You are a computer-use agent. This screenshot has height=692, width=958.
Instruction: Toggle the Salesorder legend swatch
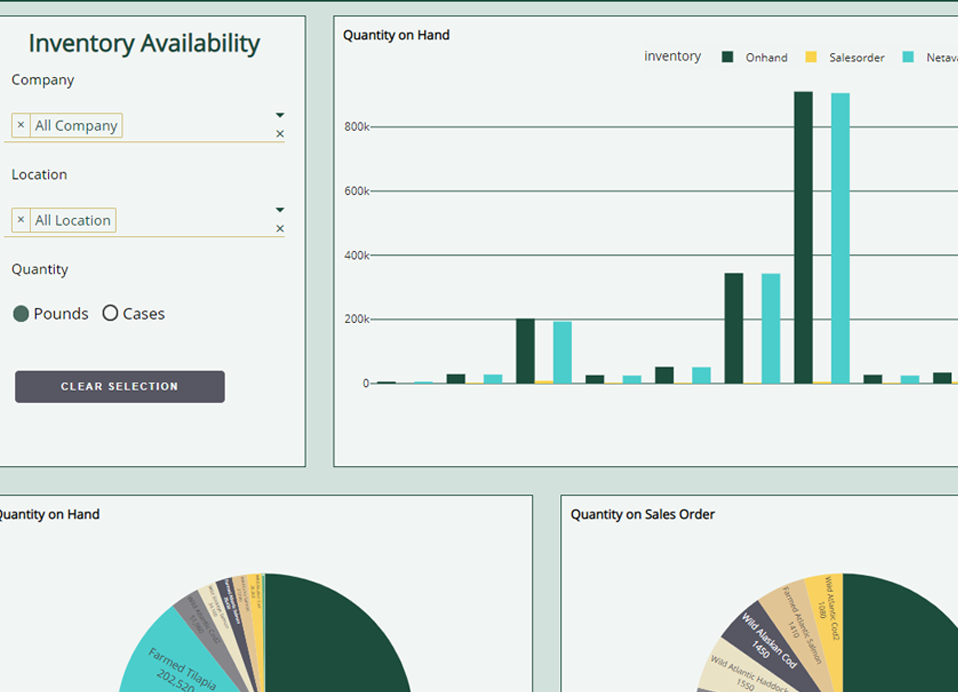point(811,57)
